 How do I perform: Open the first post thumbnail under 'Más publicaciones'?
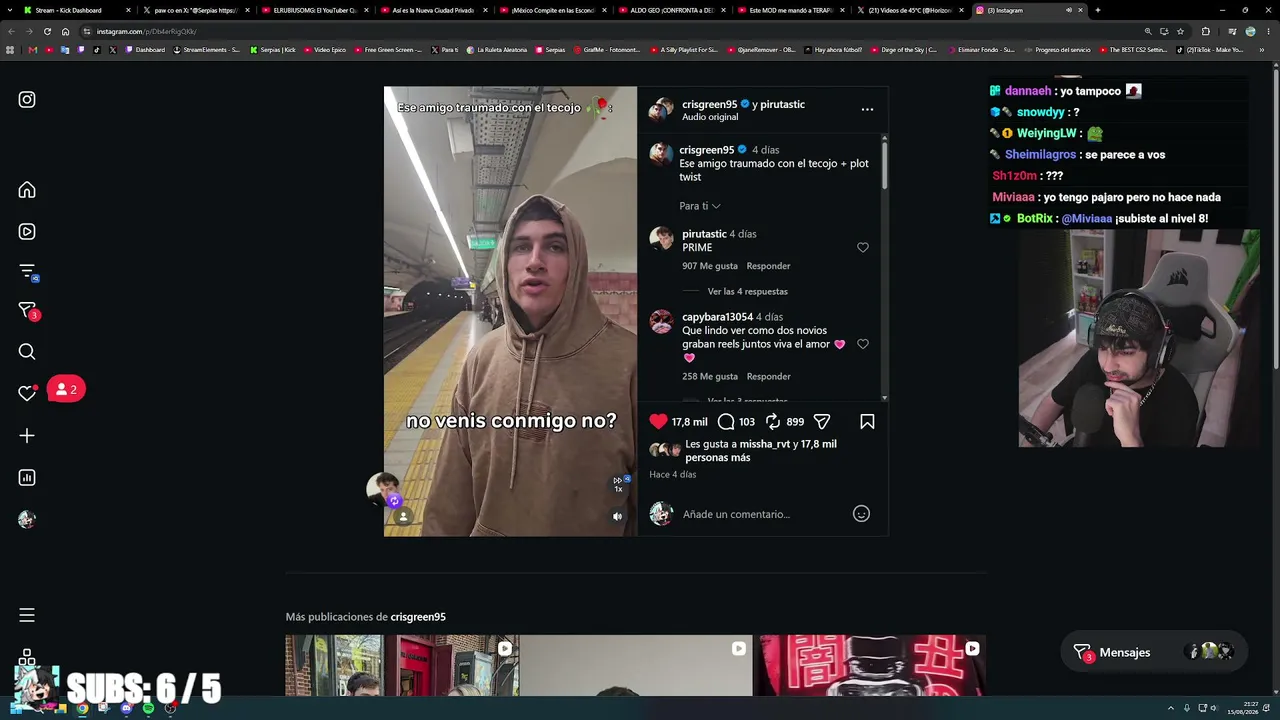pos(401,665)
